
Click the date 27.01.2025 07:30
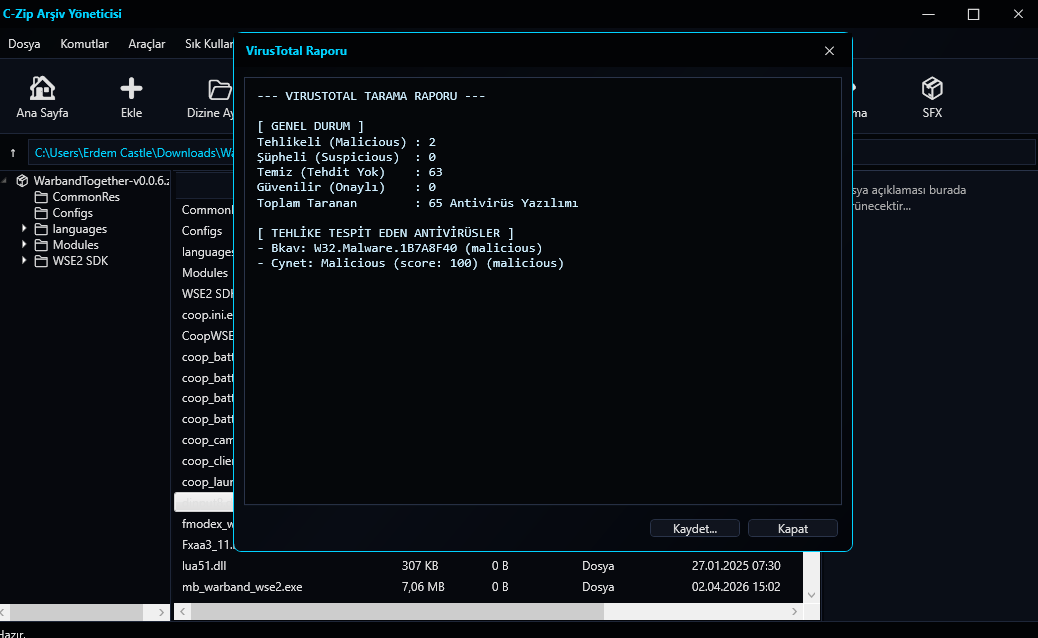coord(736,566)
